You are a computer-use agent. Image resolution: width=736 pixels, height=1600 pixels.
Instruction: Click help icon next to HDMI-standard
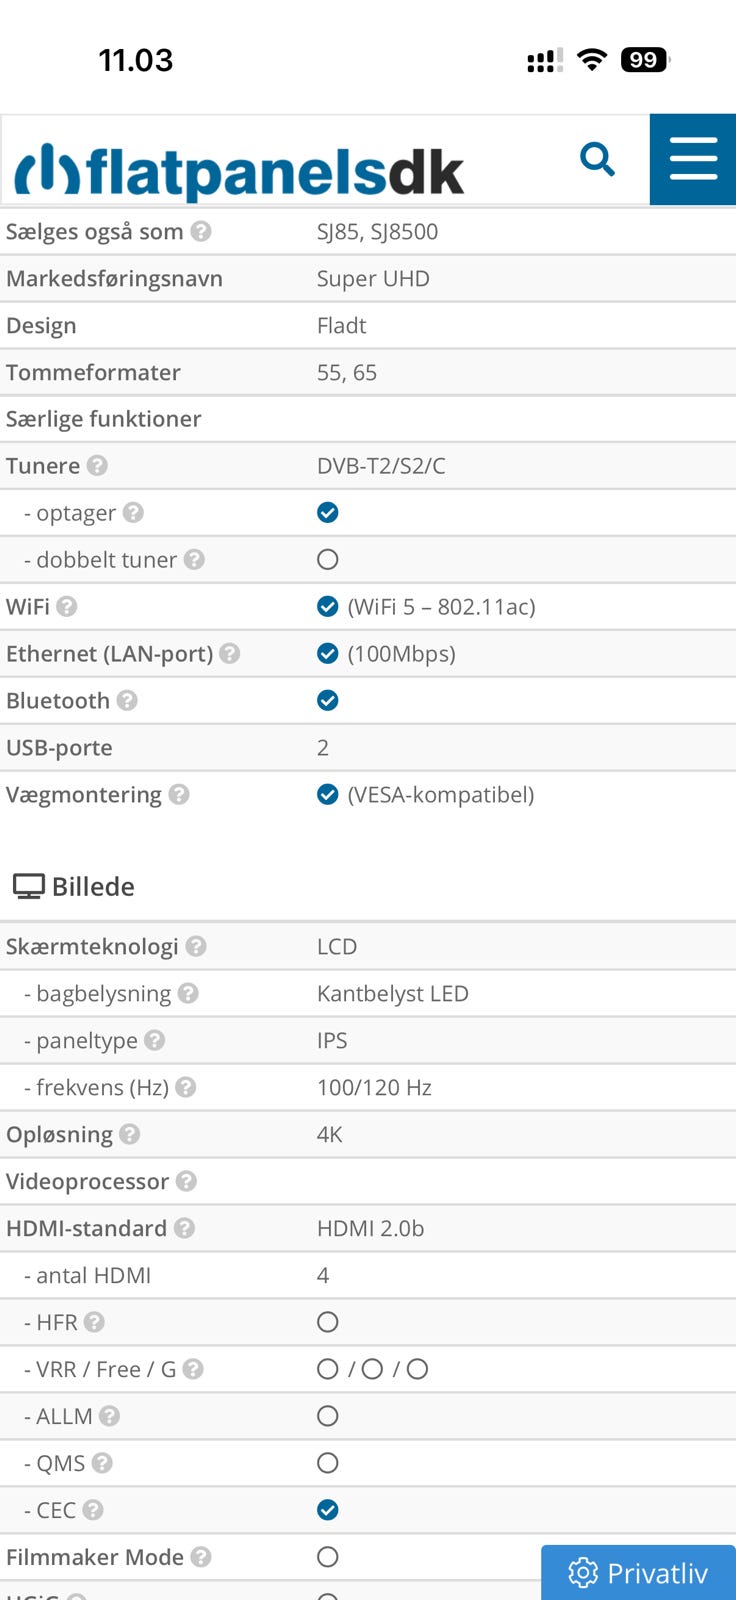click(x=184, y=1229)
